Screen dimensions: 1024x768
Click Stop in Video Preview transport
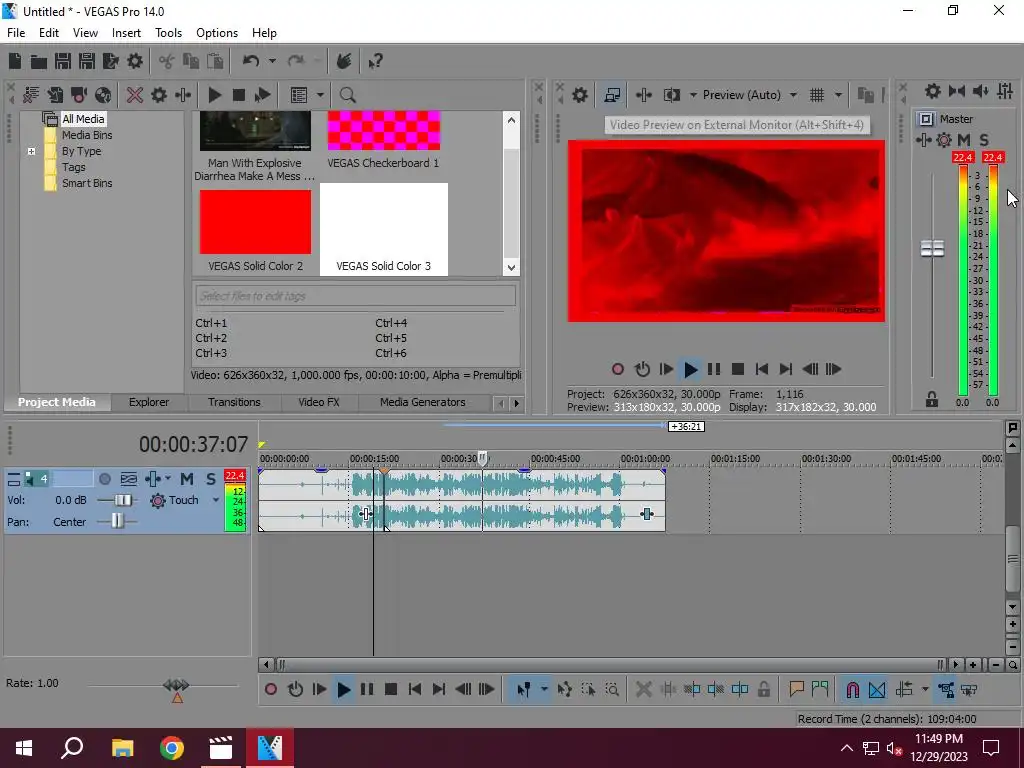(x=738, y=370)
